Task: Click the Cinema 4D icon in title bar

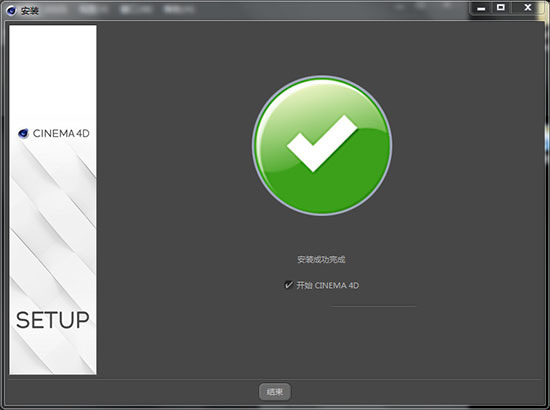Action: coord(11,11)
